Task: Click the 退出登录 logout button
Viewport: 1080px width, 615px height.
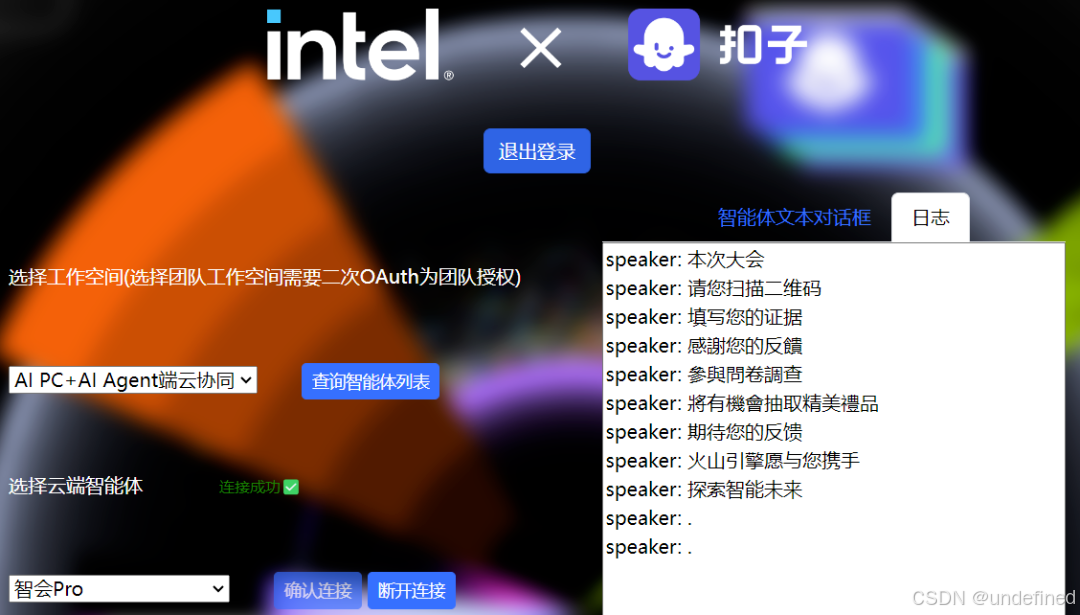Action: click(x=537, y=151)
